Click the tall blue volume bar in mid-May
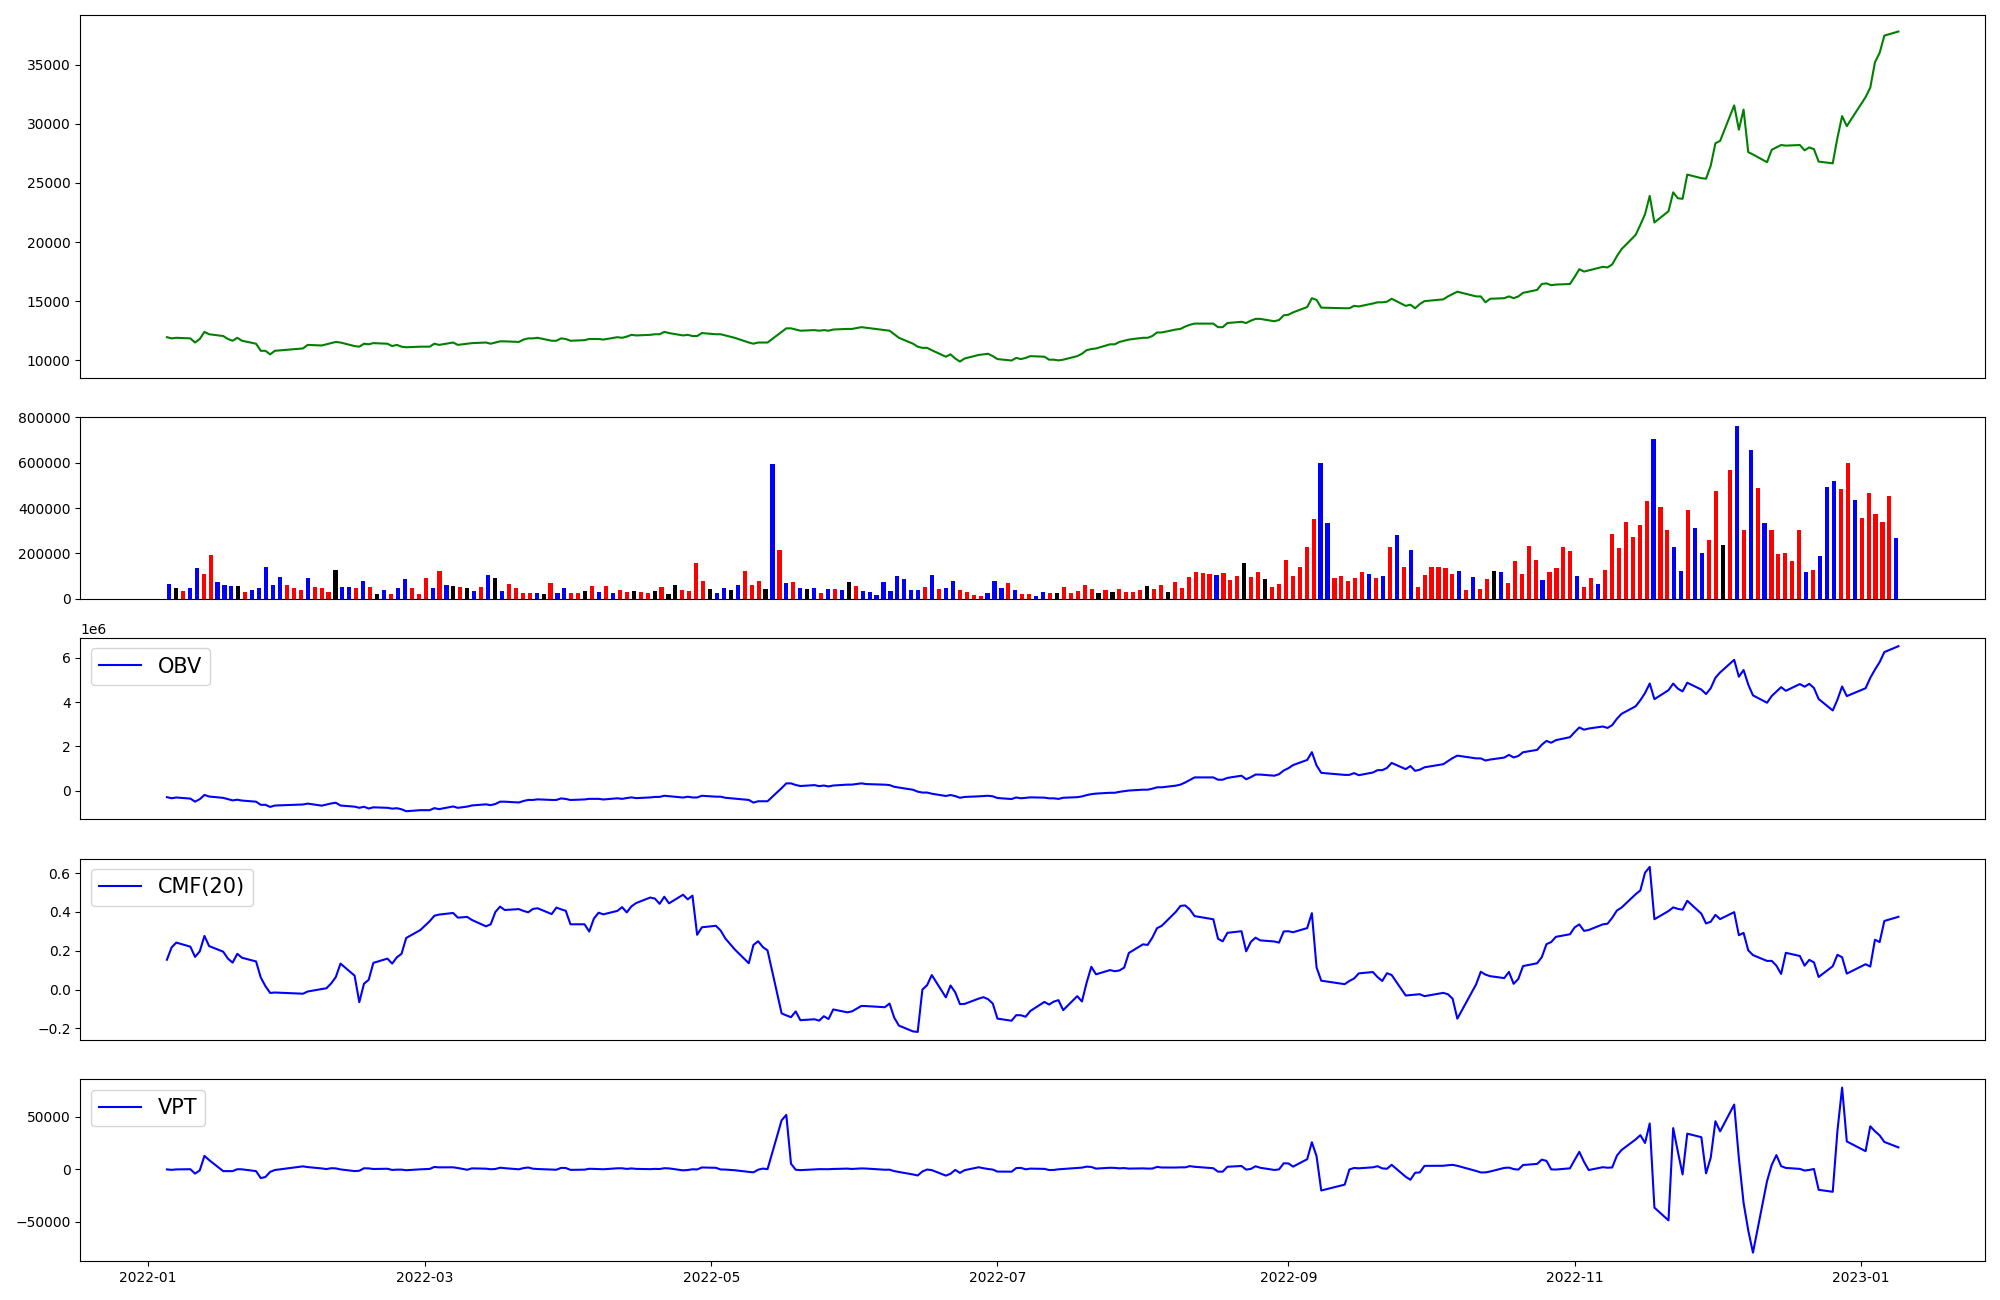This screenshot has width=2000, height=1300. pos(772,530)
